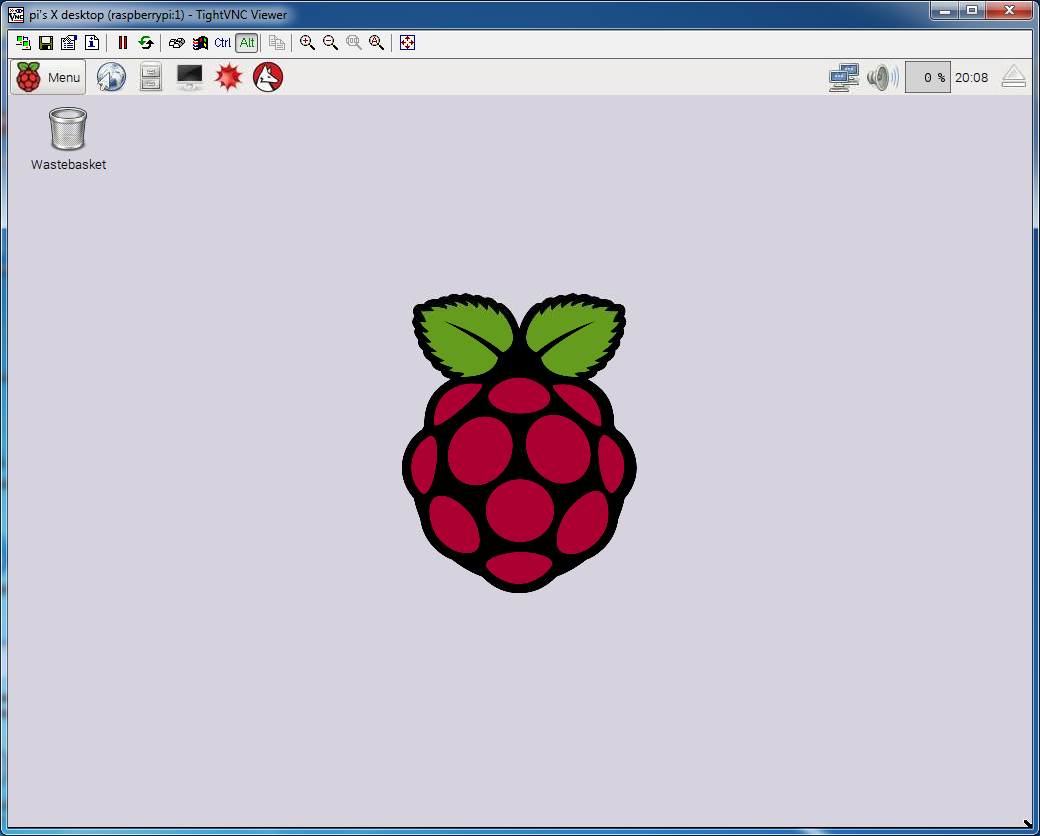Viewport: 1040px width, 836px height.
Task: Click the panel clock showing 20:08
Action: click(x=972, y=78)
